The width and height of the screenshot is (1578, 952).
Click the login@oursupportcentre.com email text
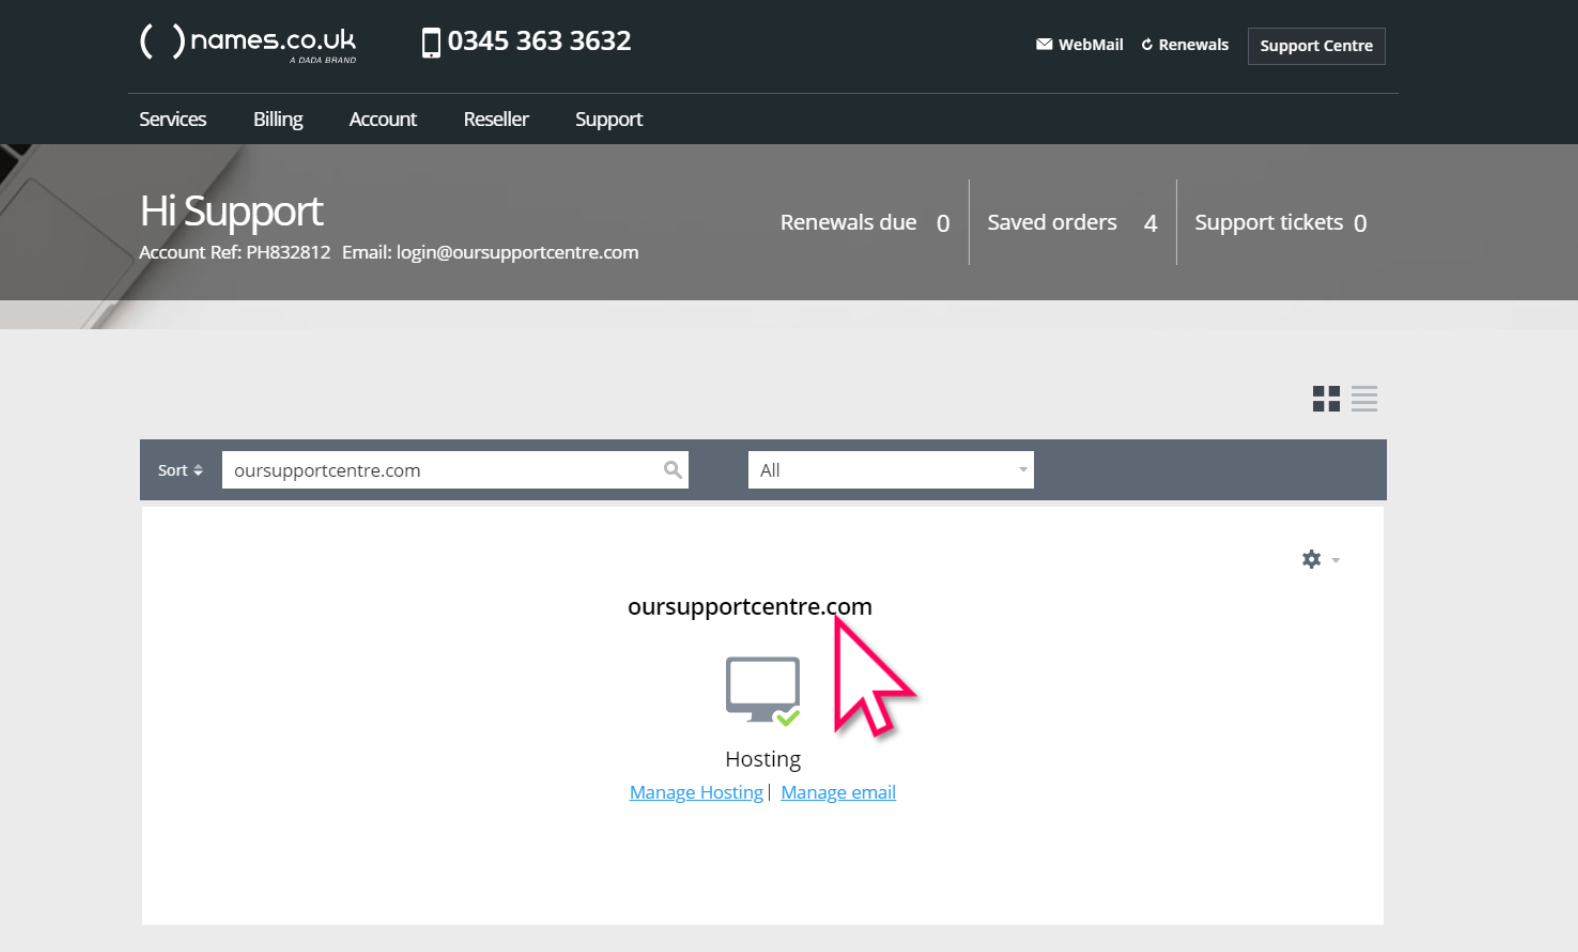[x=517, y=252]
